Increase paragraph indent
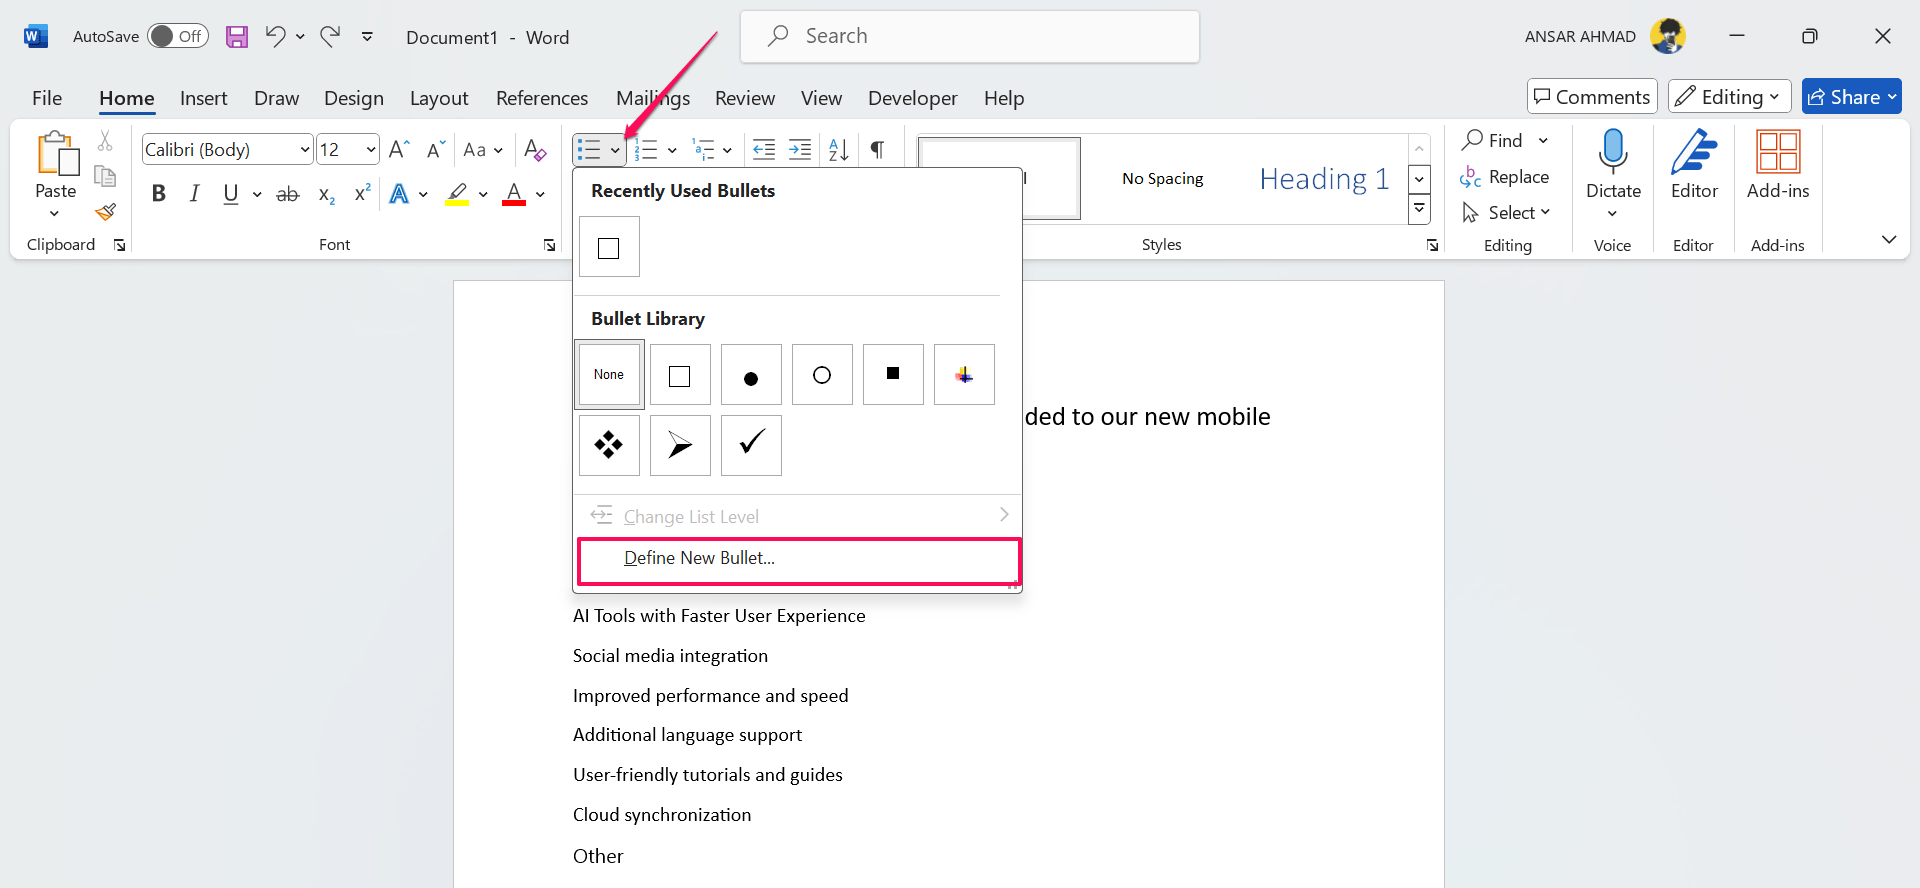 pos(800,150)
